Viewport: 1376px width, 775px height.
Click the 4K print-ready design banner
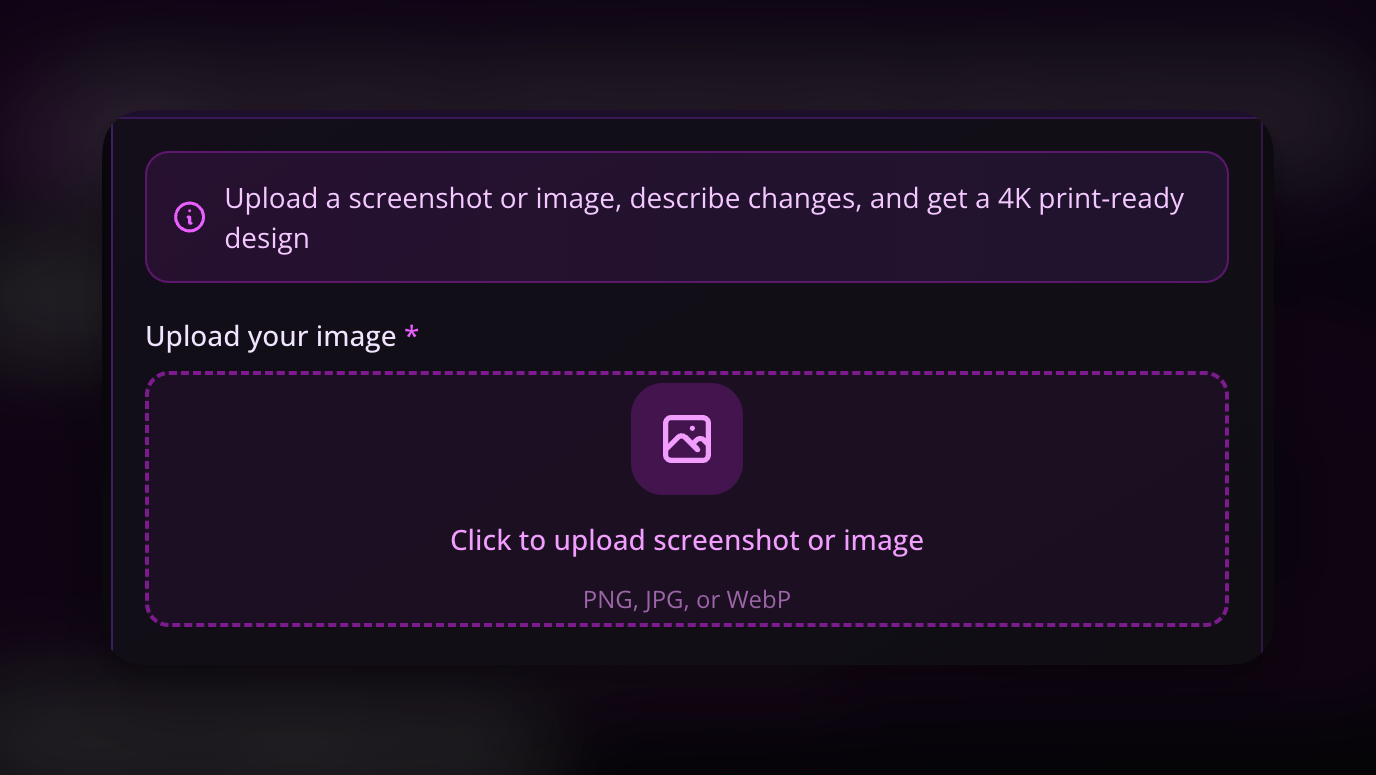click(687, 217)
